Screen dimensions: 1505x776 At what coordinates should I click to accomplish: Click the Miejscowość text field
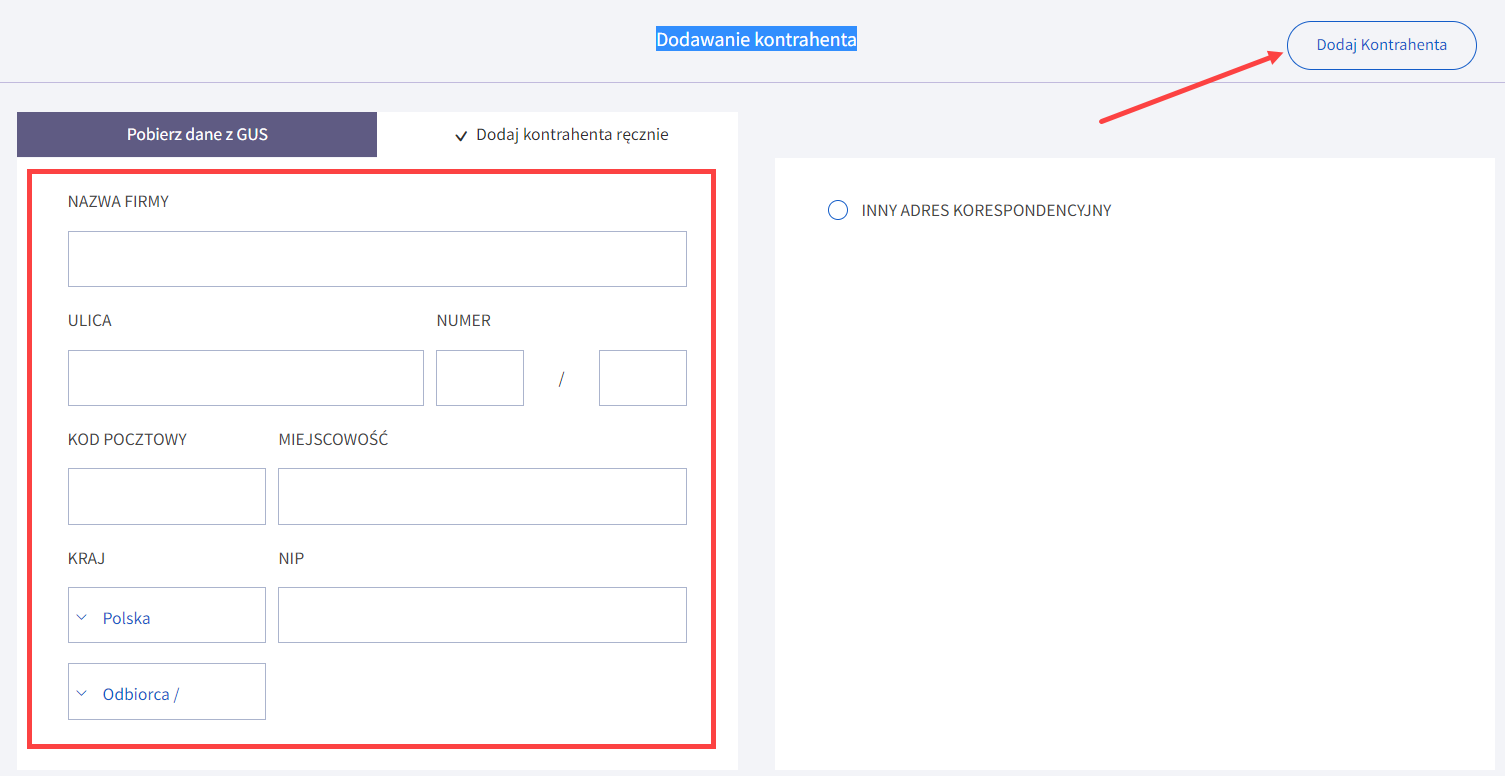coord(482,496)
